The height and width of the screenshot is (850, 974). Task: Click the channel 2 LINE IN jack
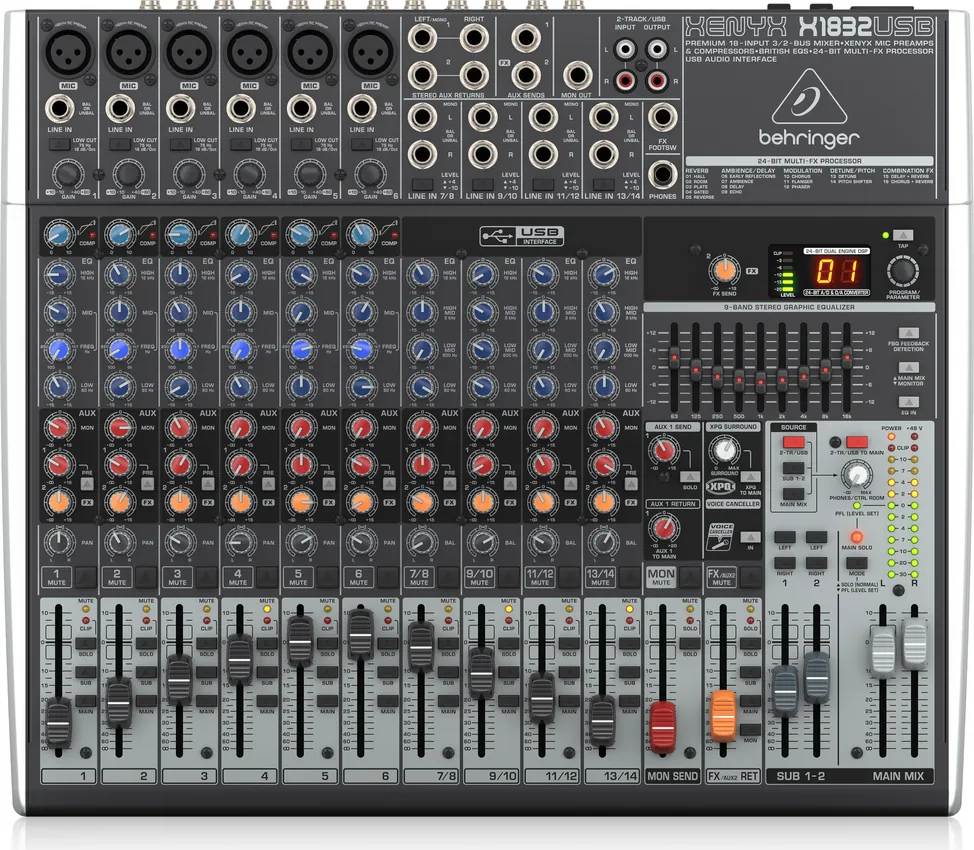point(120,109)
